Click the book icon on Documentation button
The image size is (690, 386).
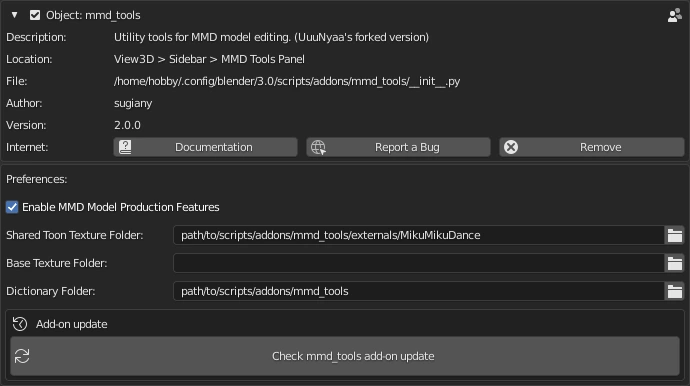[x=125, y=147]
